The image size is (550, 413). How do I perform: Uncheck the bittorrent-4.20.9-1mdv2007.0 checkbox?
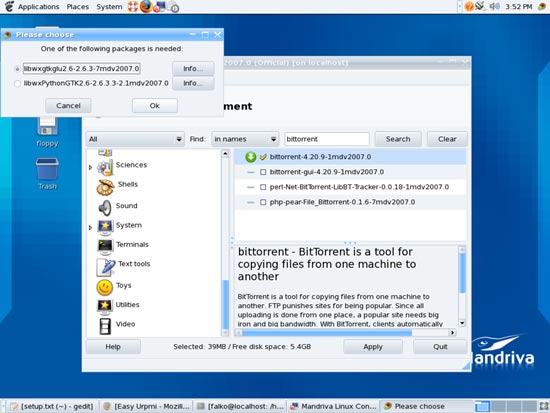263,157
